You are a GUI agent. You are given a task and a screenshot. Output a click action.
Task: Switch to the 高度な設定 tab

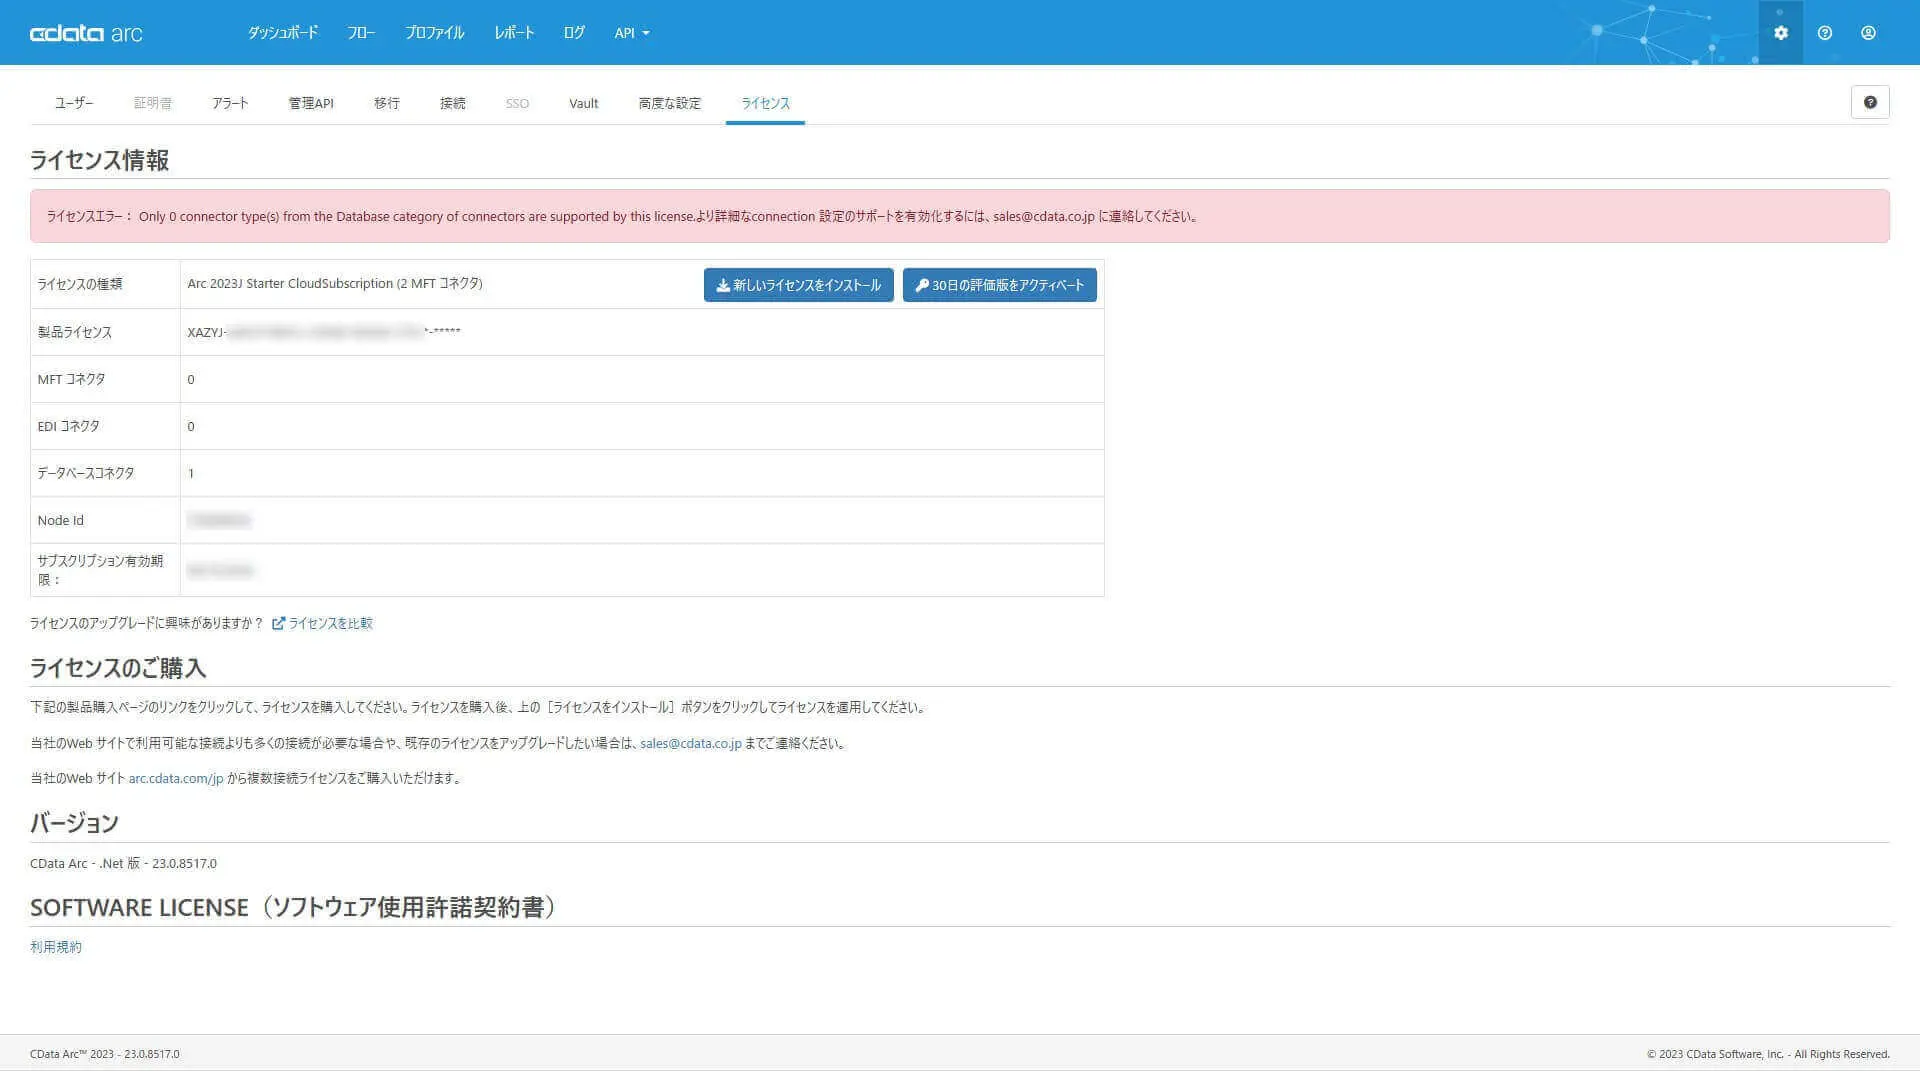coord(670,103)
